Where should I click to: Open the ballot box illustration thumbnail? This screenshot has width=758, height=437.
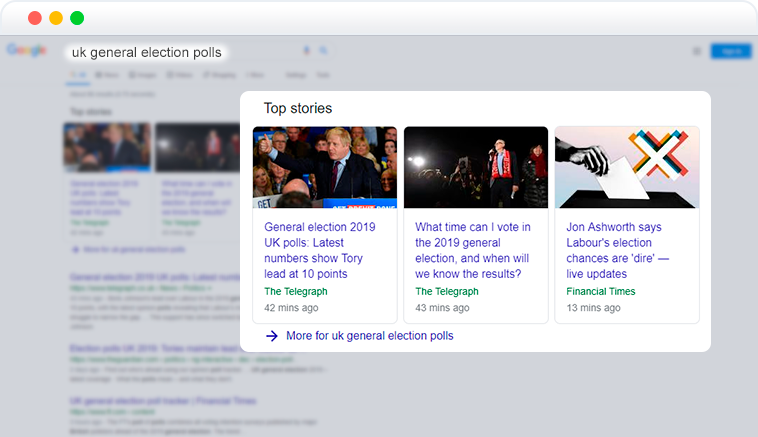point(627,167)
